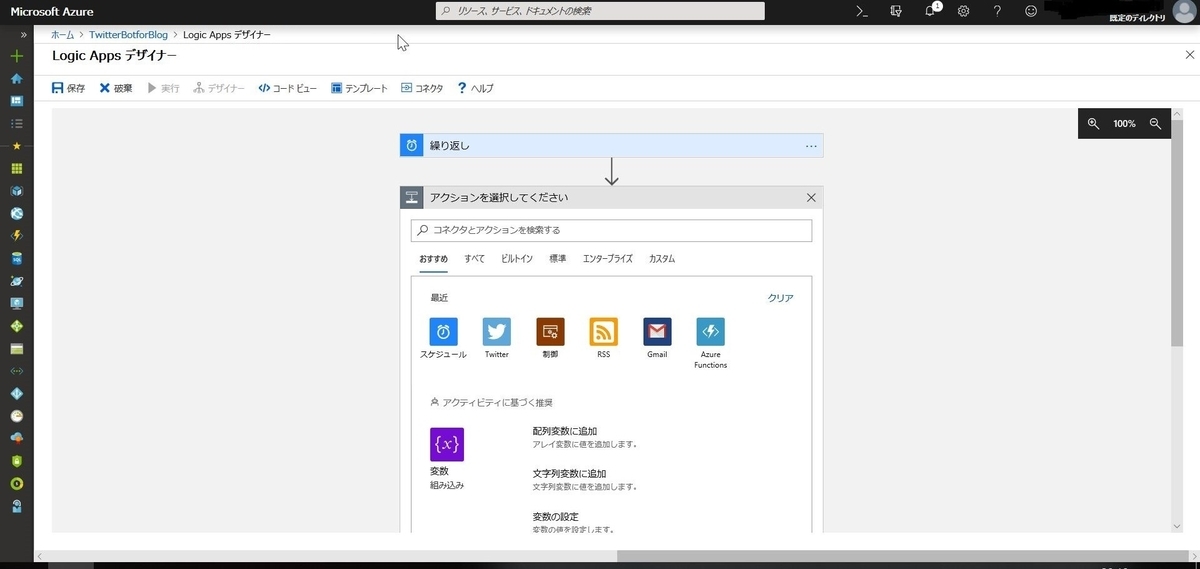This screenshot has width=1200, height=569.
Task: Open portal settings gear
Action: pos(964,11)
